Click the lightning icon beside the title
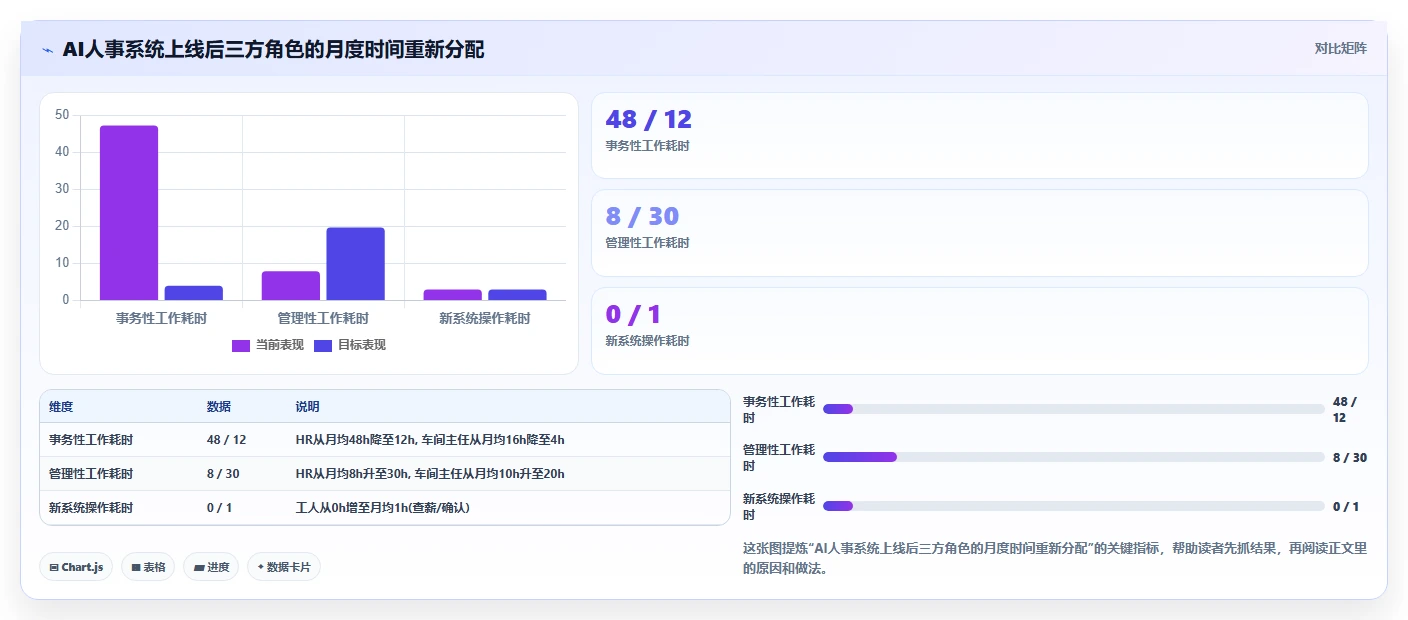This screenshot has width=1408, height=620. click(x=47, y=50)
